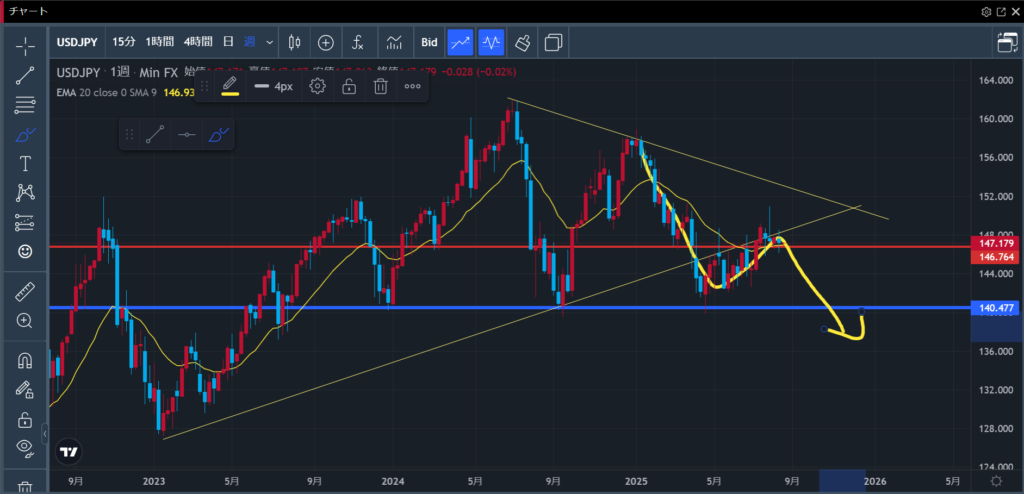The width and height of the screenshot is (1024, 494).
Task: Open the candlestick chart type menu
Action: tap(295, 42)
